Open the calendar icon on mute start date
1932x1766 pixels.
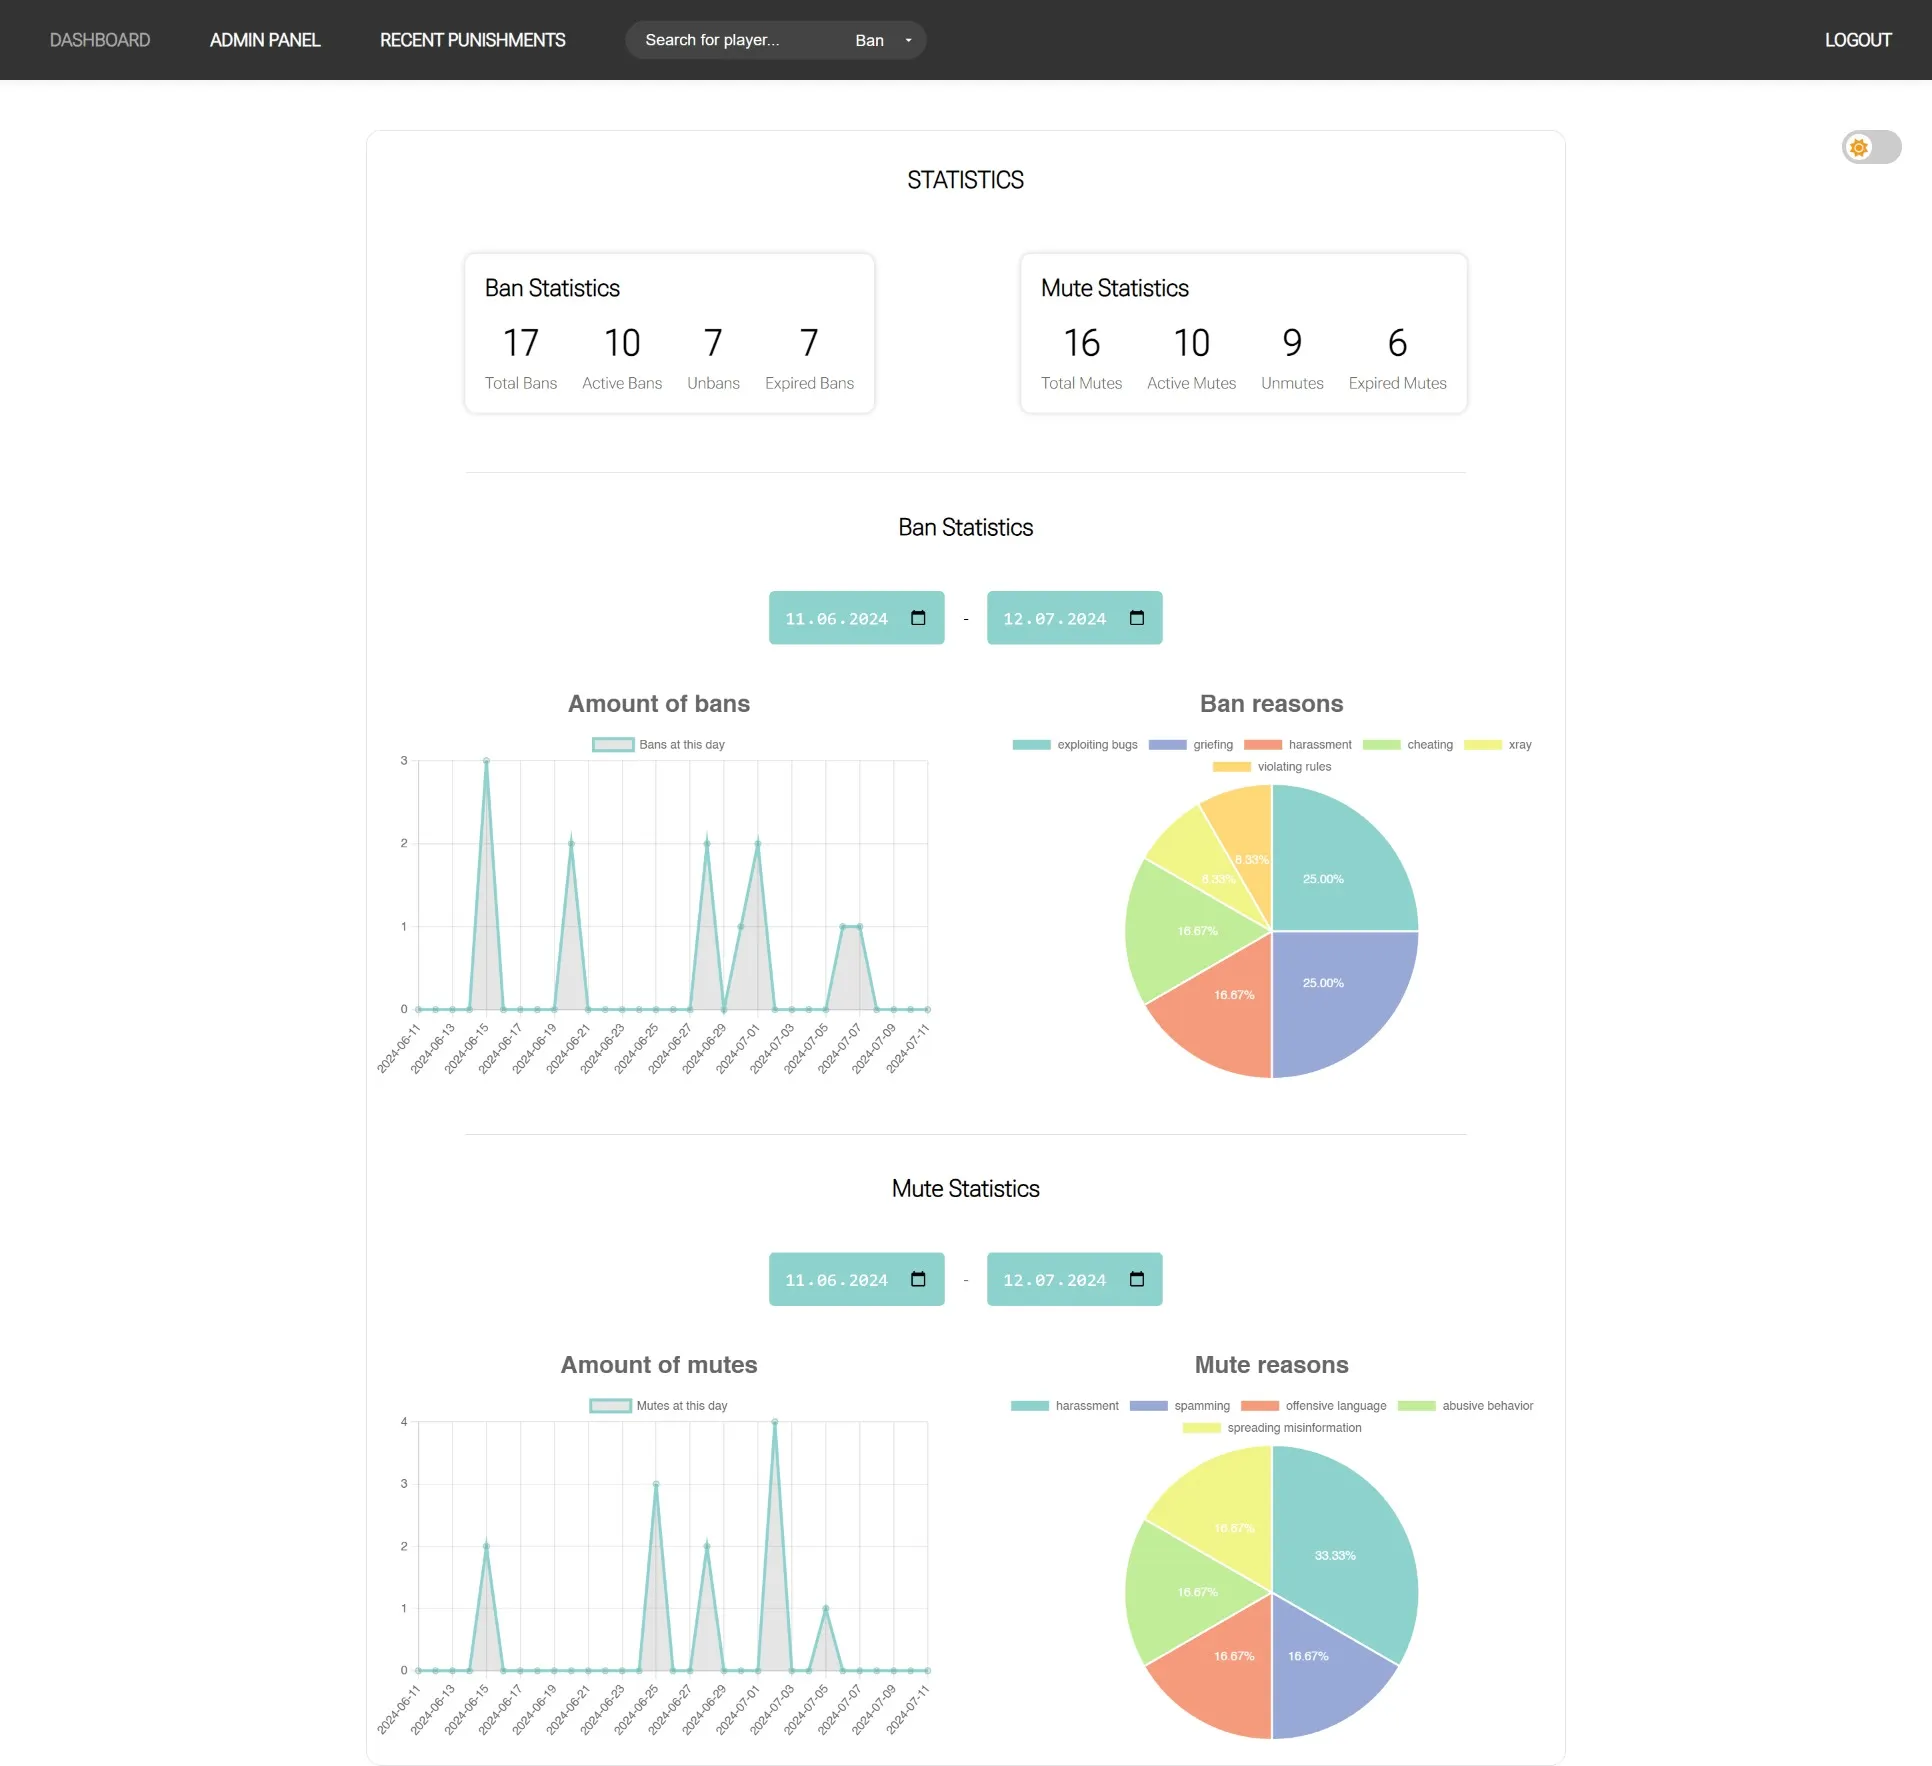(x=919, y=1279)
